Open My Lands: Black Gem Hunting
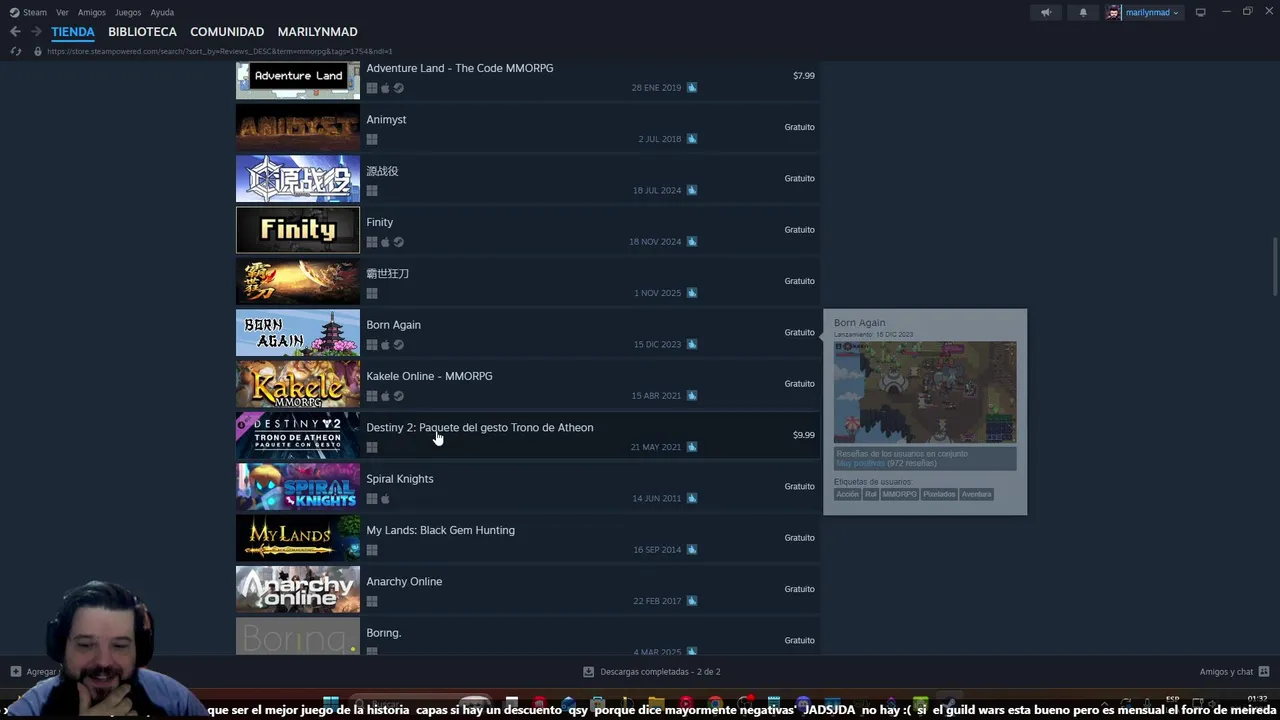1280x720 pixels. click(528, 538)
